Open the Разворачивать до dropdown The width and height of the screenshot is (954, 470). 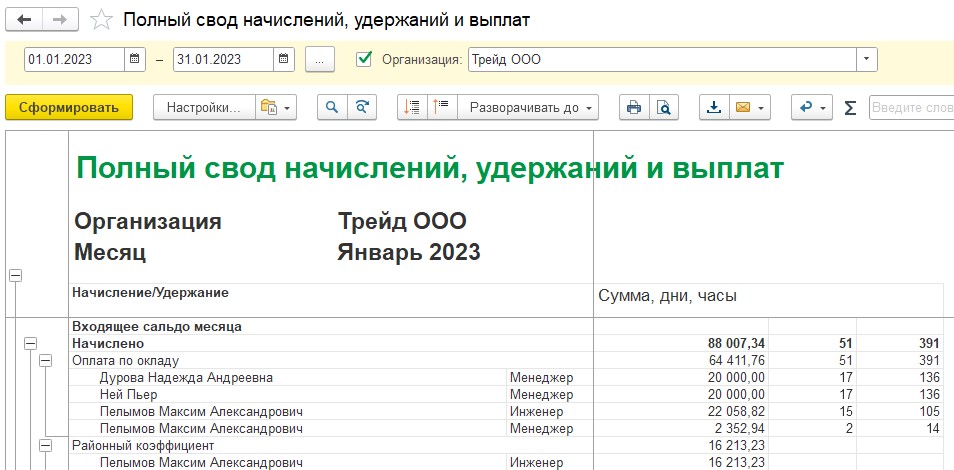tap(528, 108)
